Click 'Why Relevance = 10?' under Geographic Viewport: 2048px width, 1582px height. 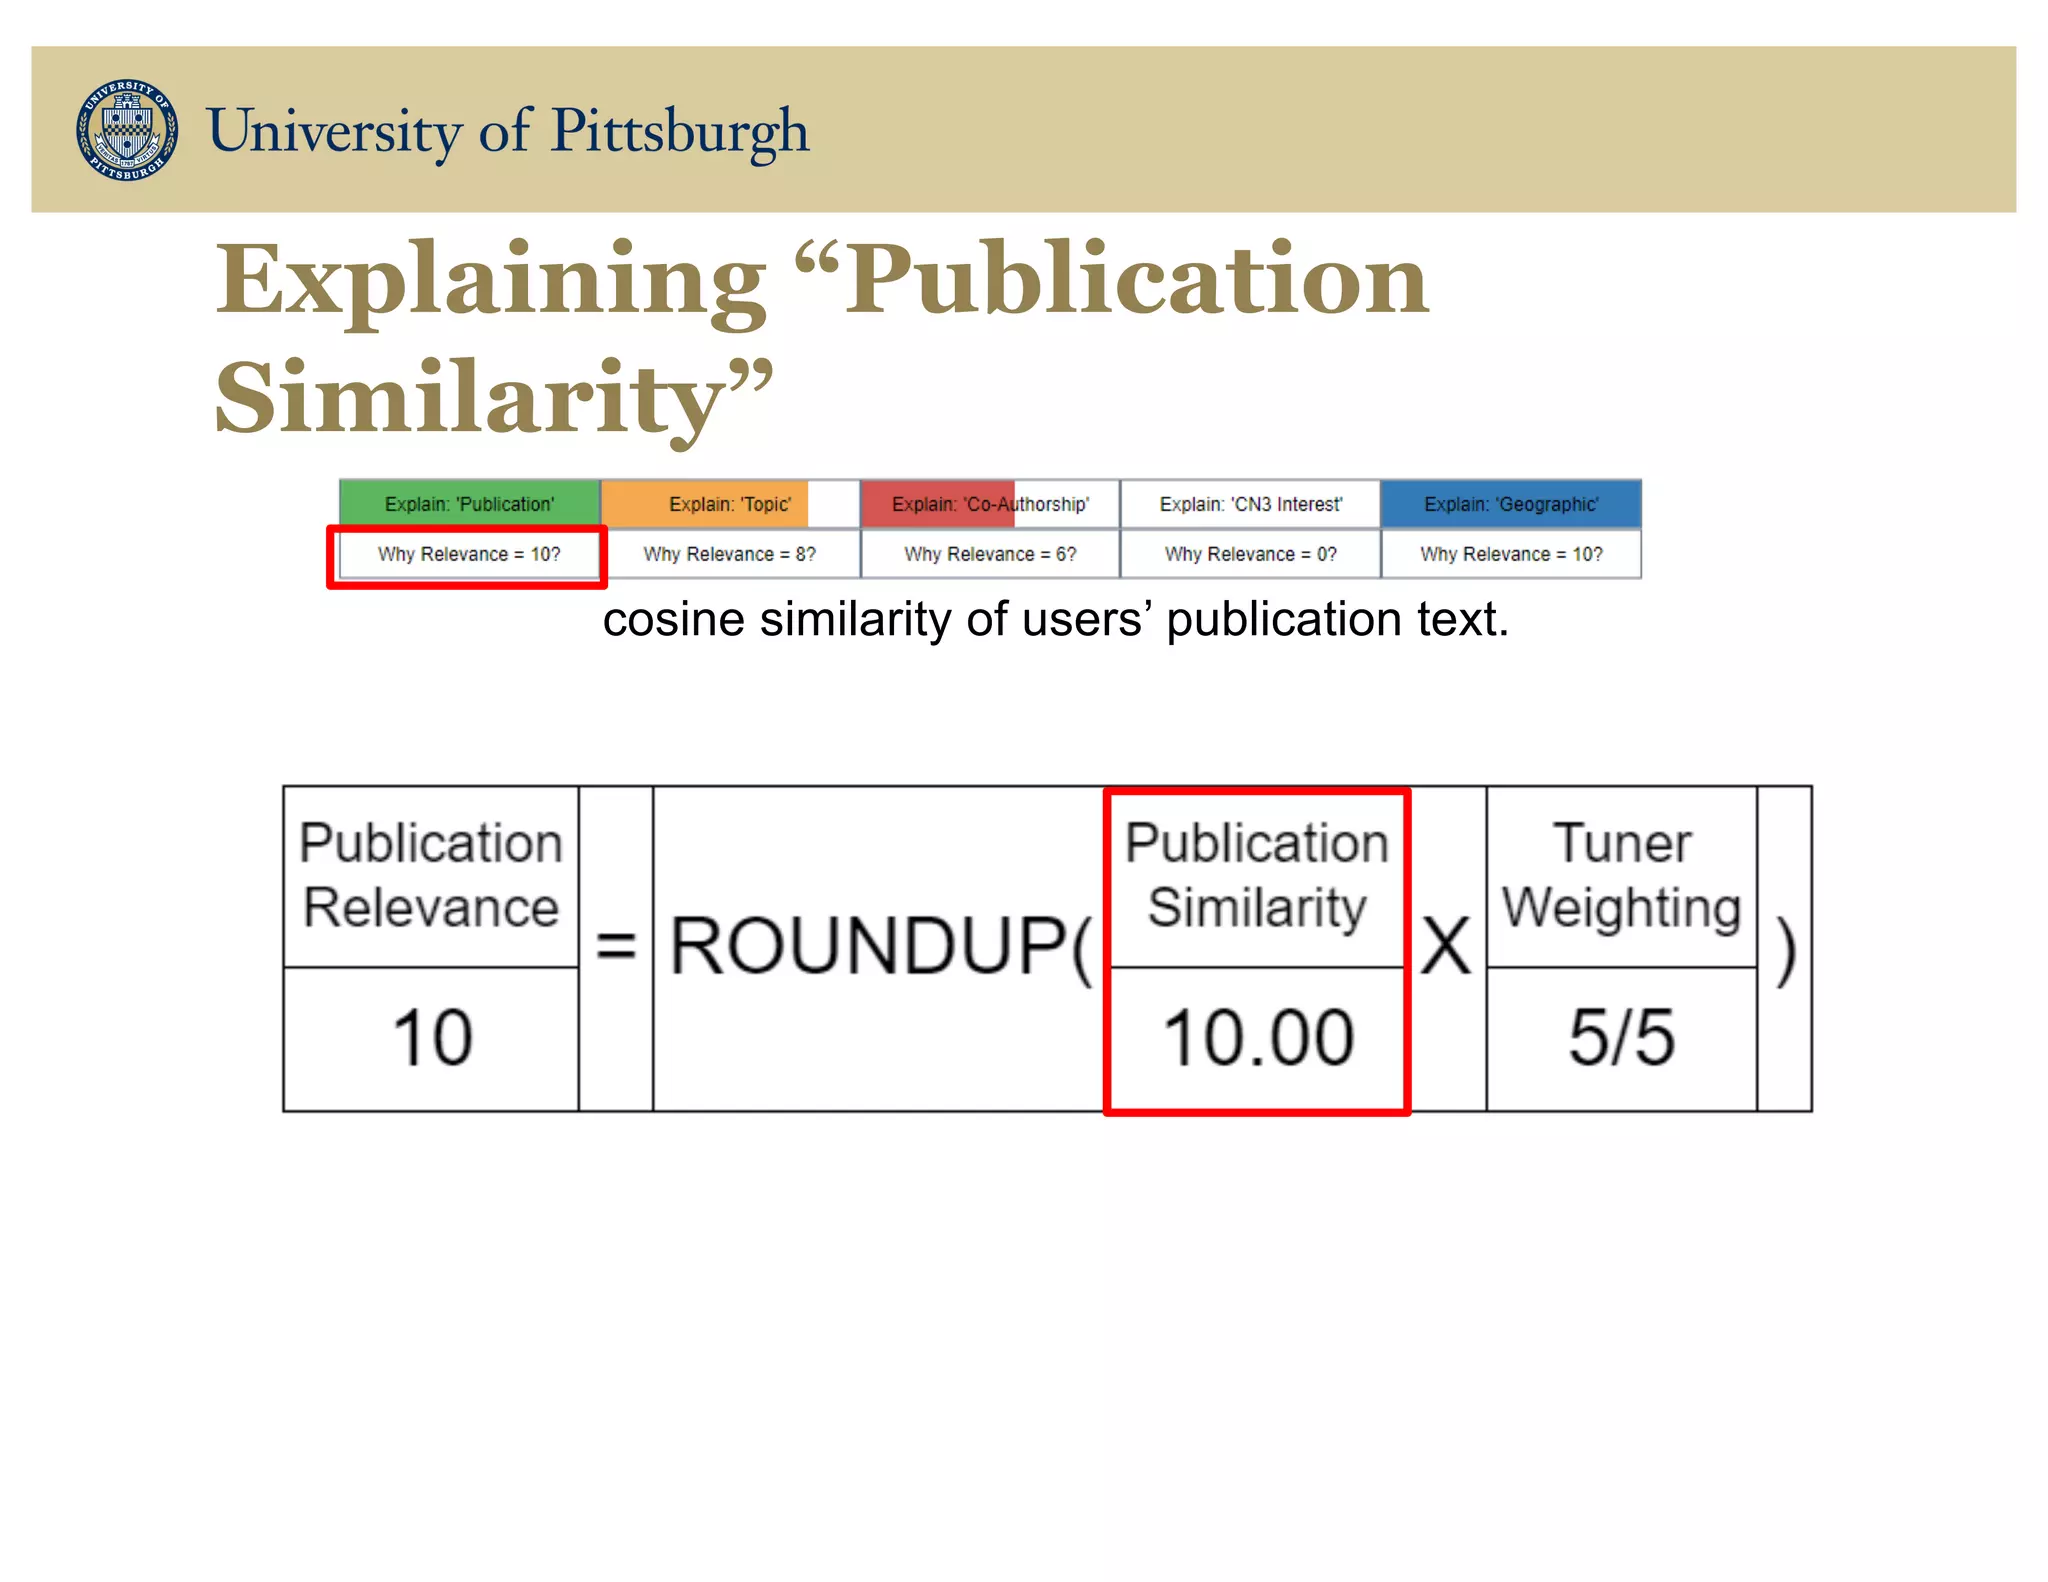(x=1511, y=554)
